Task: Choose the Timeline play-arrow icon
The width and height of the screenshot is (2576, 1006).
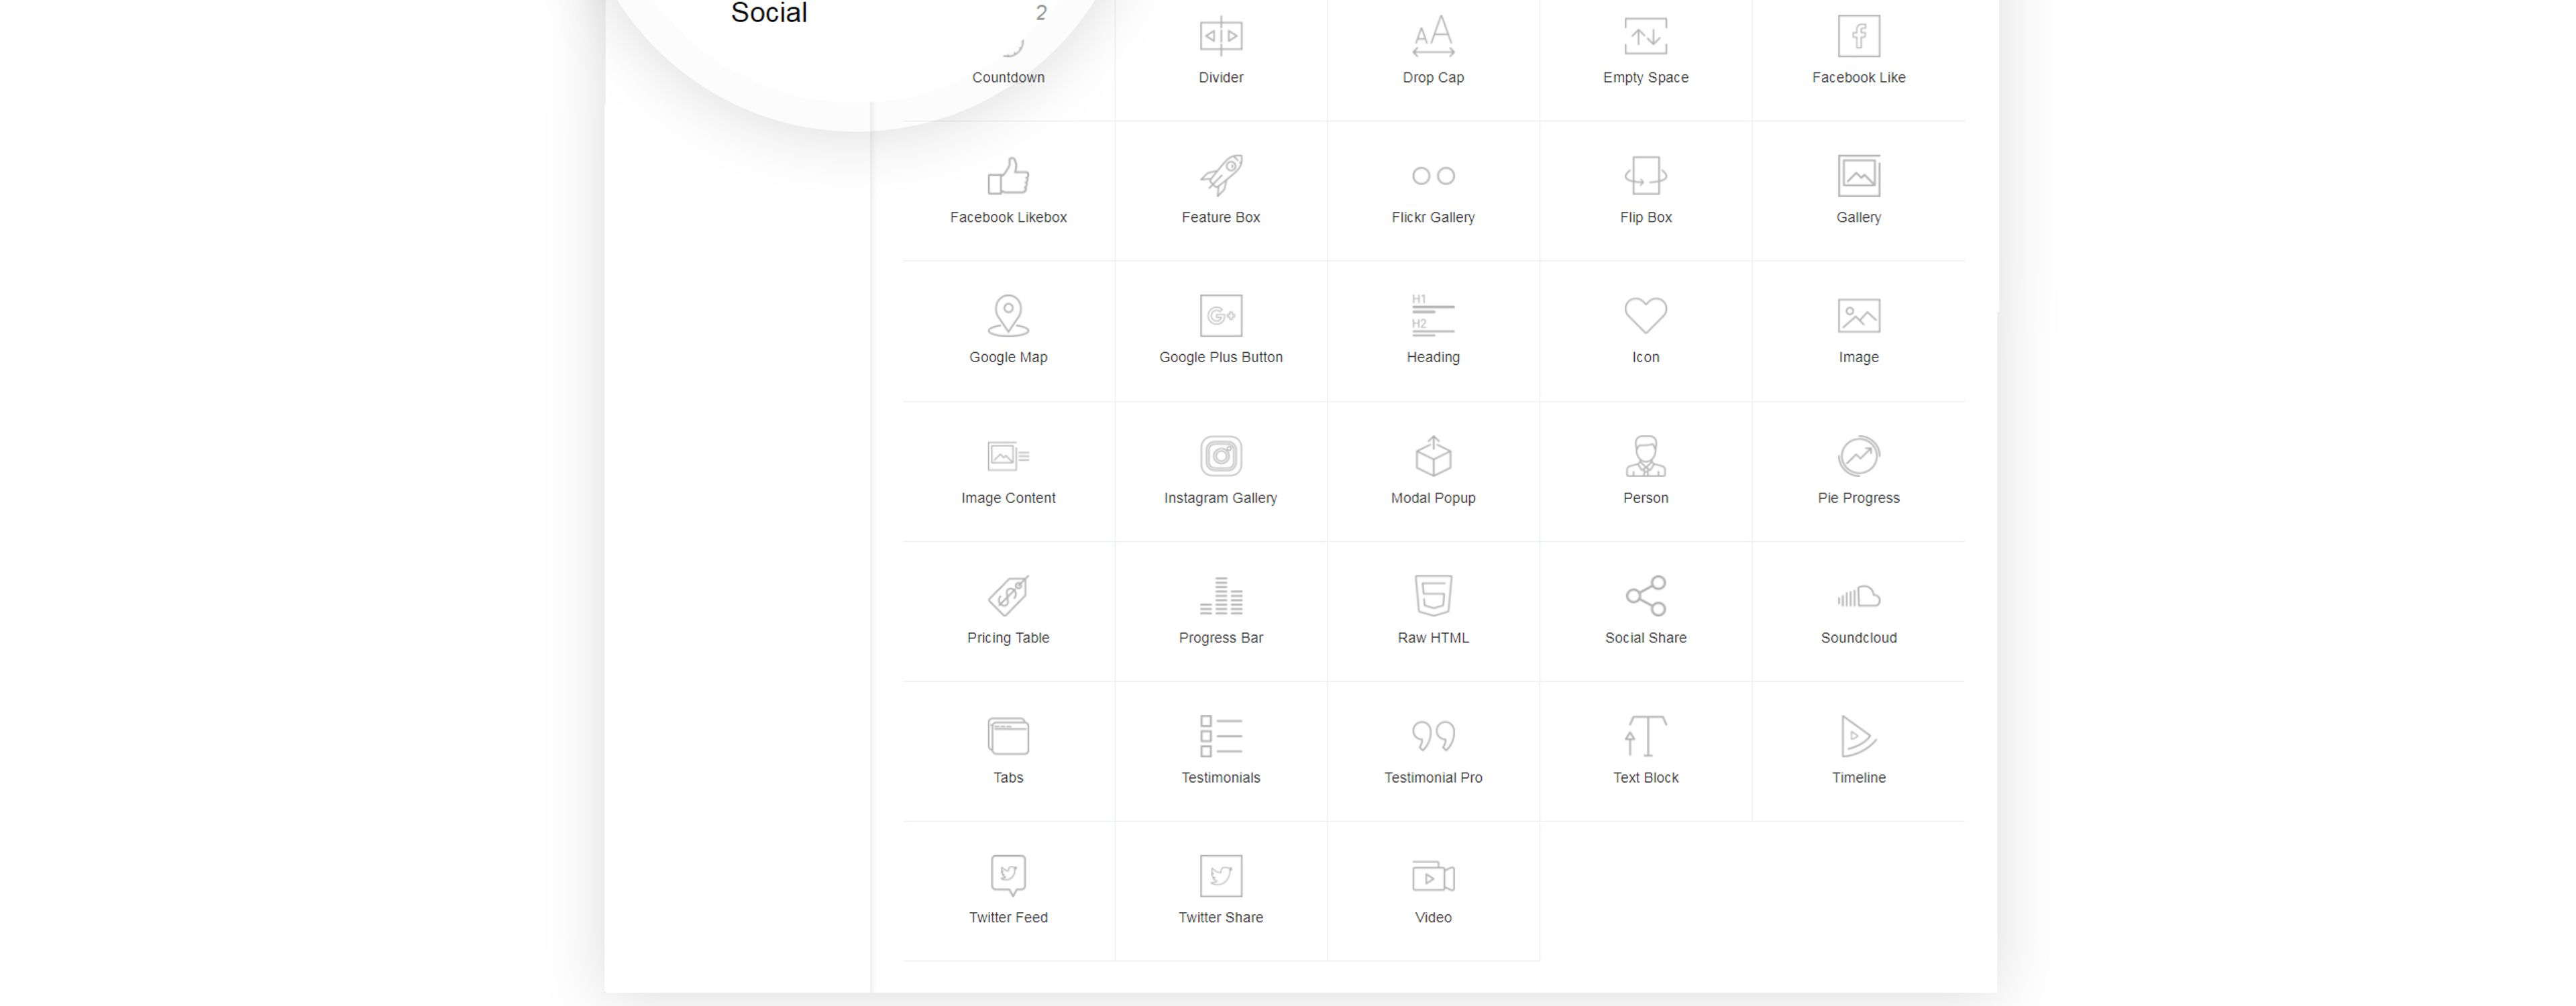Action: click(1859, 736)
